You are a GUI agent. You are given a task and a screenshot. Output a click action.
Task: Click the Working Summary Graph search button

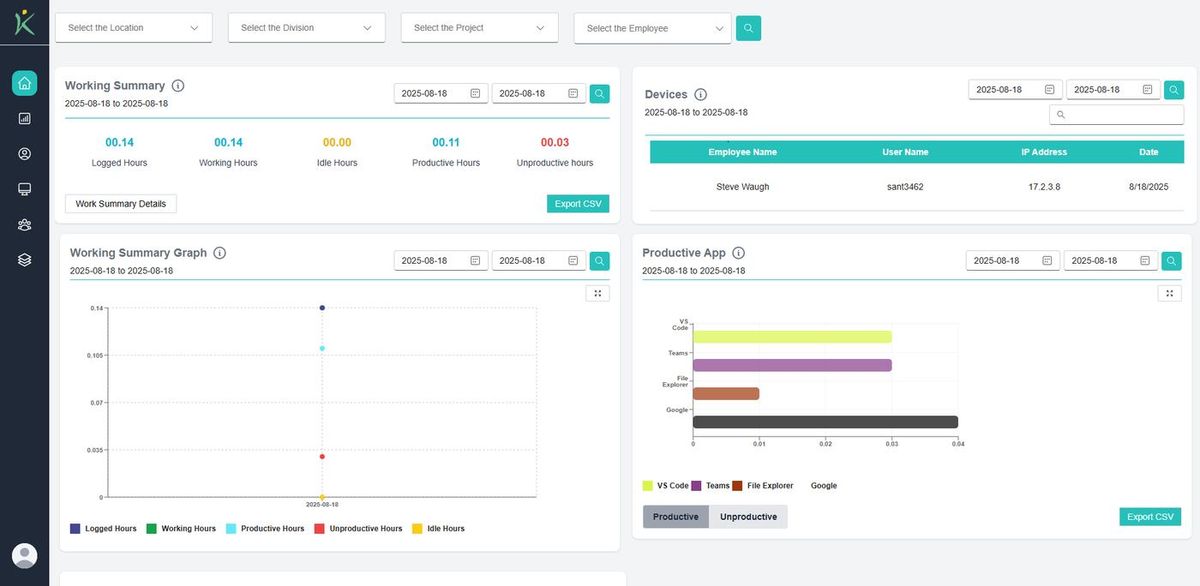click(x=599, y=261)
